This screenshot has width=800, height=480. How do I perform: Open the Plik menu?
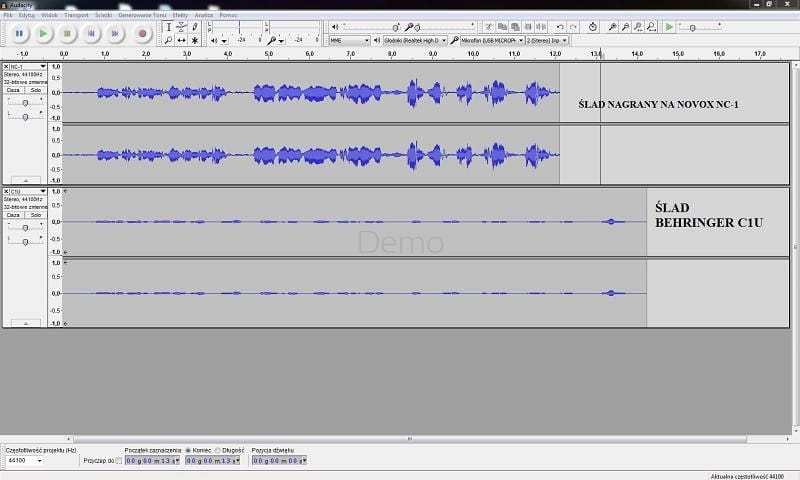click(8, 16)
